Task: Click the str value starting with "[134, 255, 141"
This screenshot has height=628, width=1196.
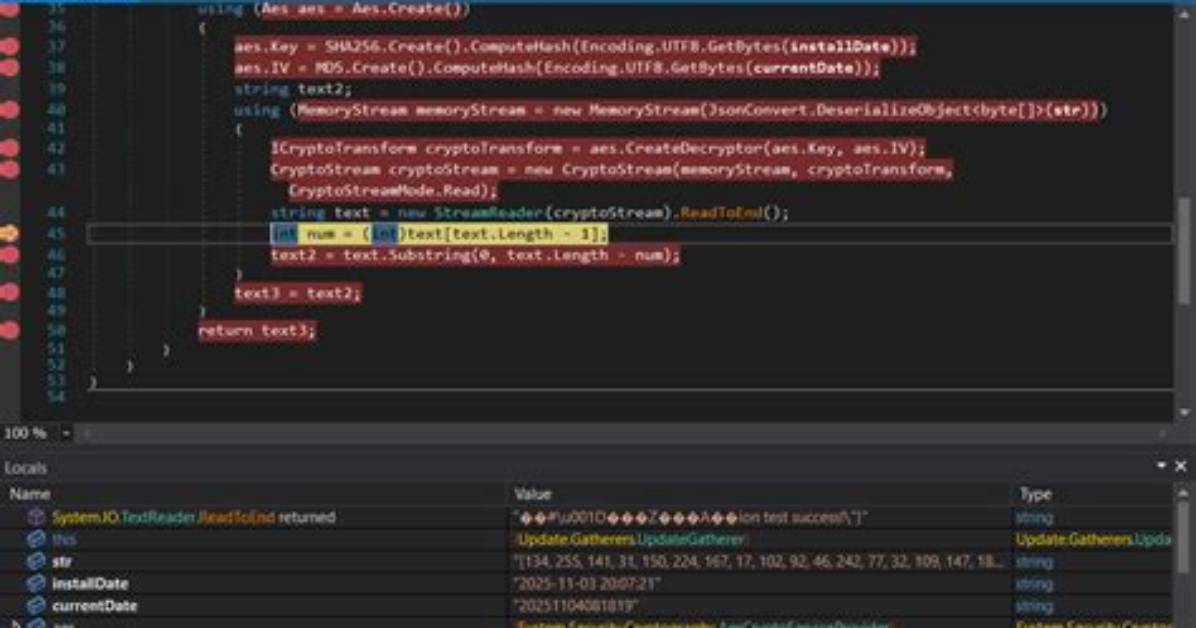Action: point(758,562)
